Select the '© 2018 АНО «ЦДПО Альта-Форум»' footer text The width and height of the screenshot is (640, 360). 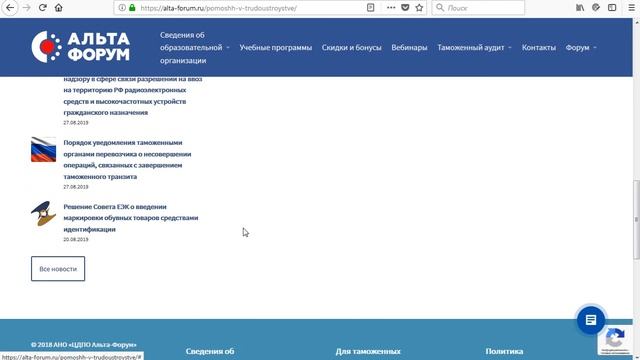84,344
